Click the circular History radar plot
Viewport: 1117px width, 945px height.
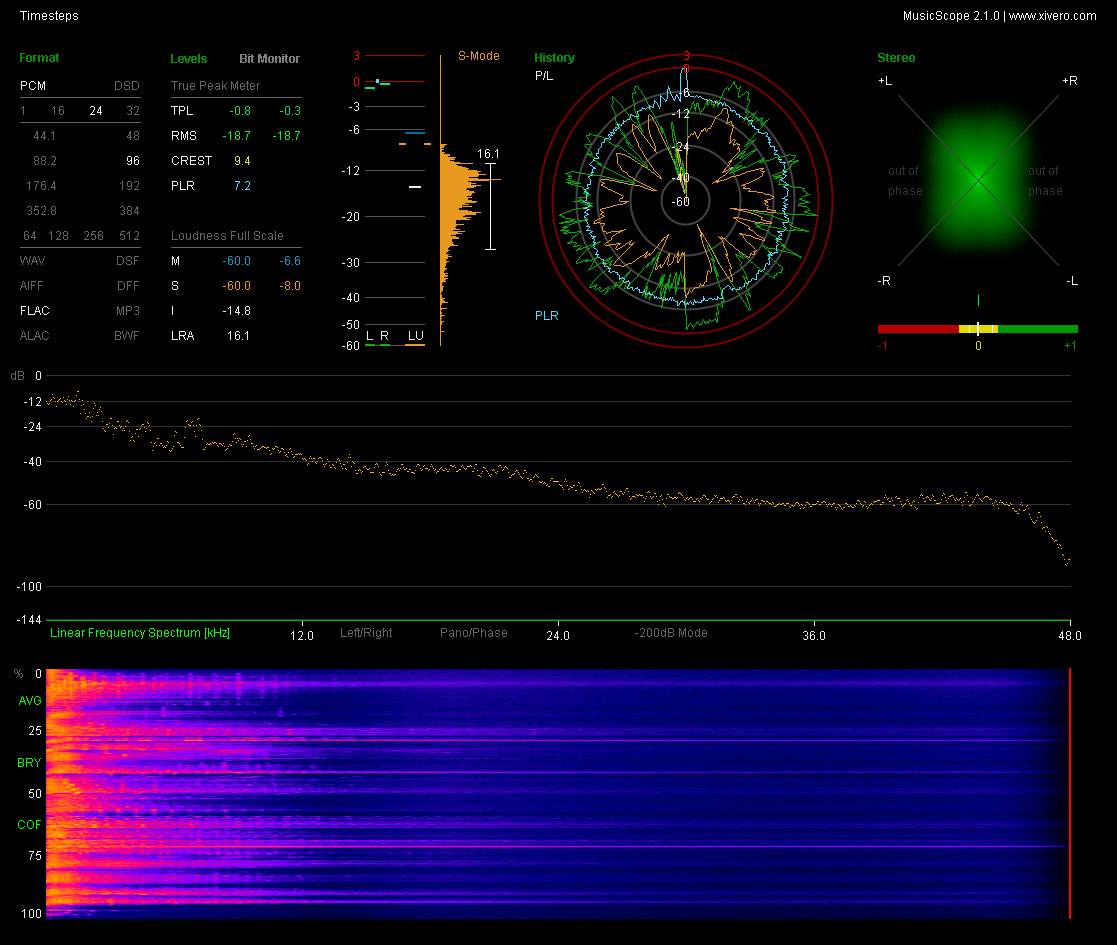686,200
